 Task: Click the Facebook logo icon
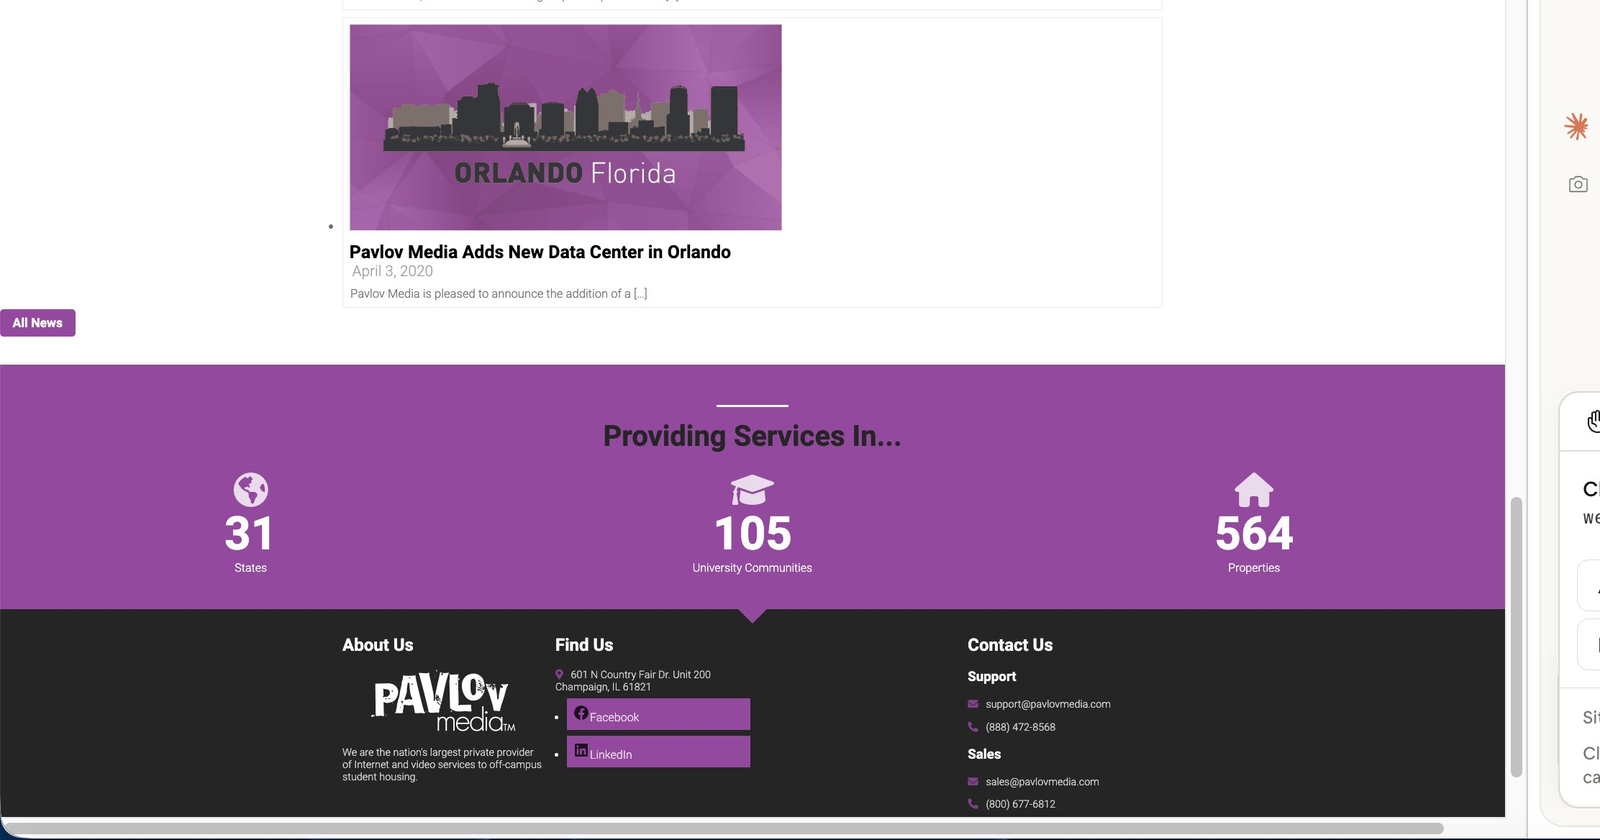click(x=581, y=713)
